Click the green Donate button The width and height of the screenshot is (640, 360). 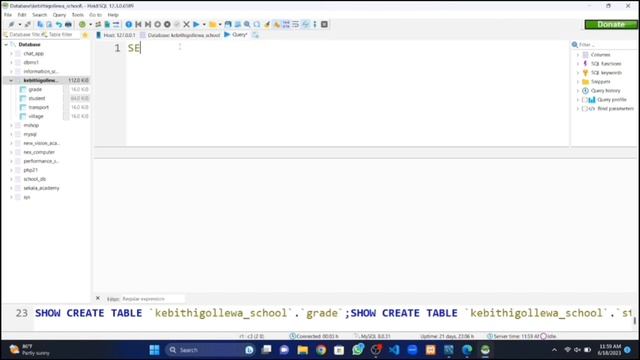pyautogui.click(x=611, y=24)
